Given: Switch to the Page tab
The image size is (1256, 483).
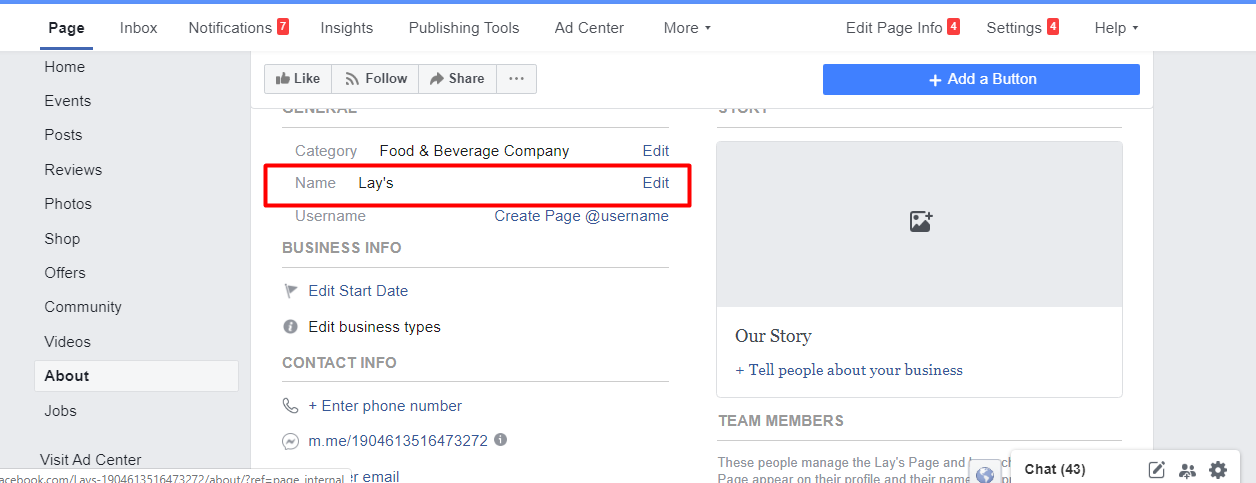Looking at the screenshot, I should tap(66, 28).
